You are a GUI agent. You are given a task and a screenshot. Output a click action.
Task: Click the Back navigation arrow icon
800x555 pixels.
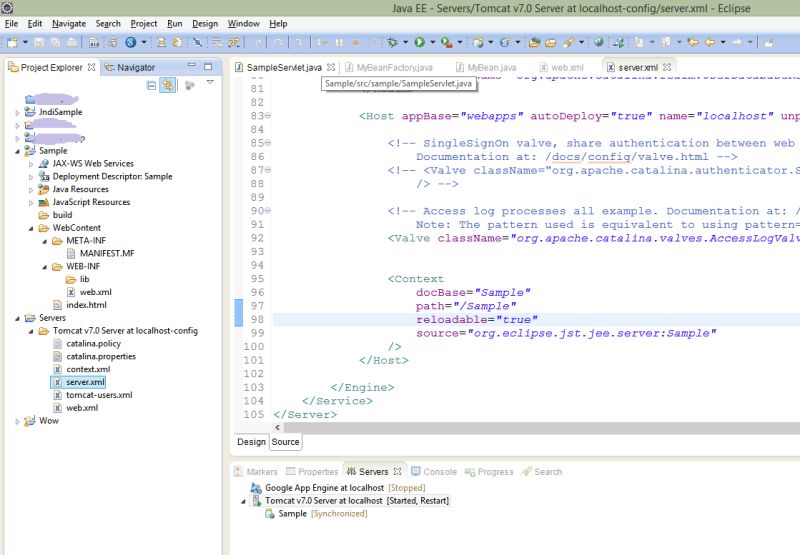click(x=710, y=42)
